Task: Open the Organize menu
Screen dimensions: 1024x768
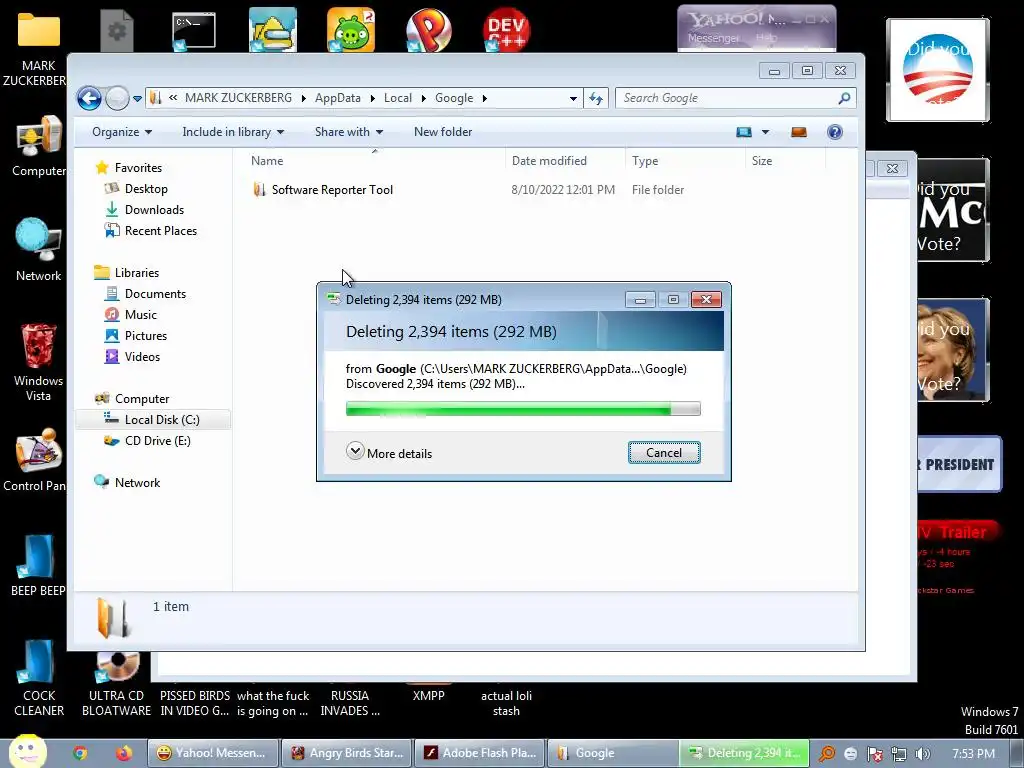Action: (121, 132)
